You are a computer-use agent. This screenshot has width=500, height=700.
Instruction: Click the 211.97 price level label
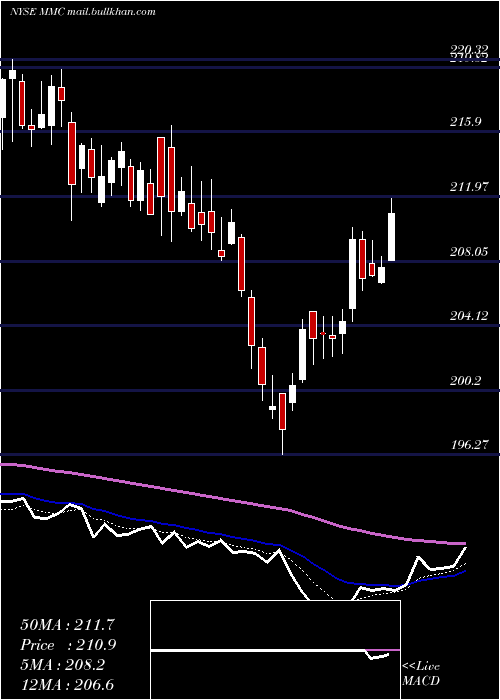pyautogui.click(x=468, y=187)
